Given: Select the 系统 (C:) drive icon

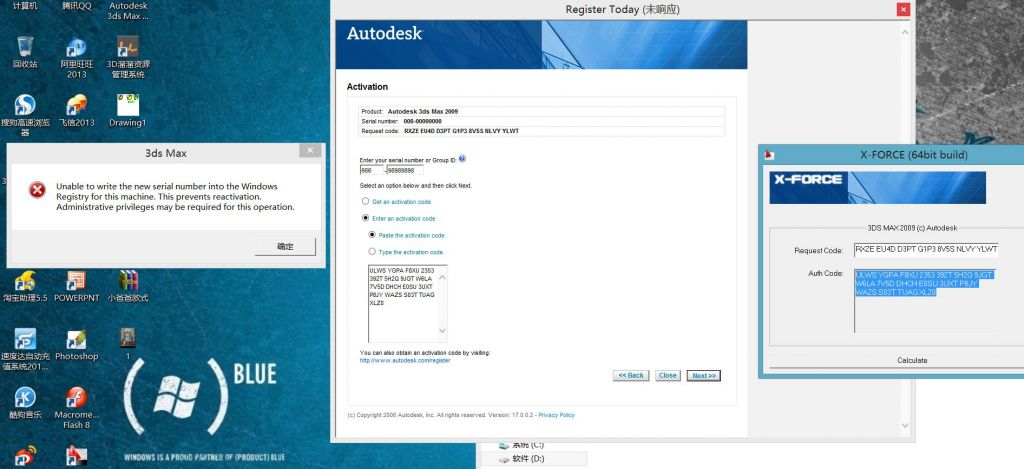Looking at the screenshot, I should click(504, 445).
